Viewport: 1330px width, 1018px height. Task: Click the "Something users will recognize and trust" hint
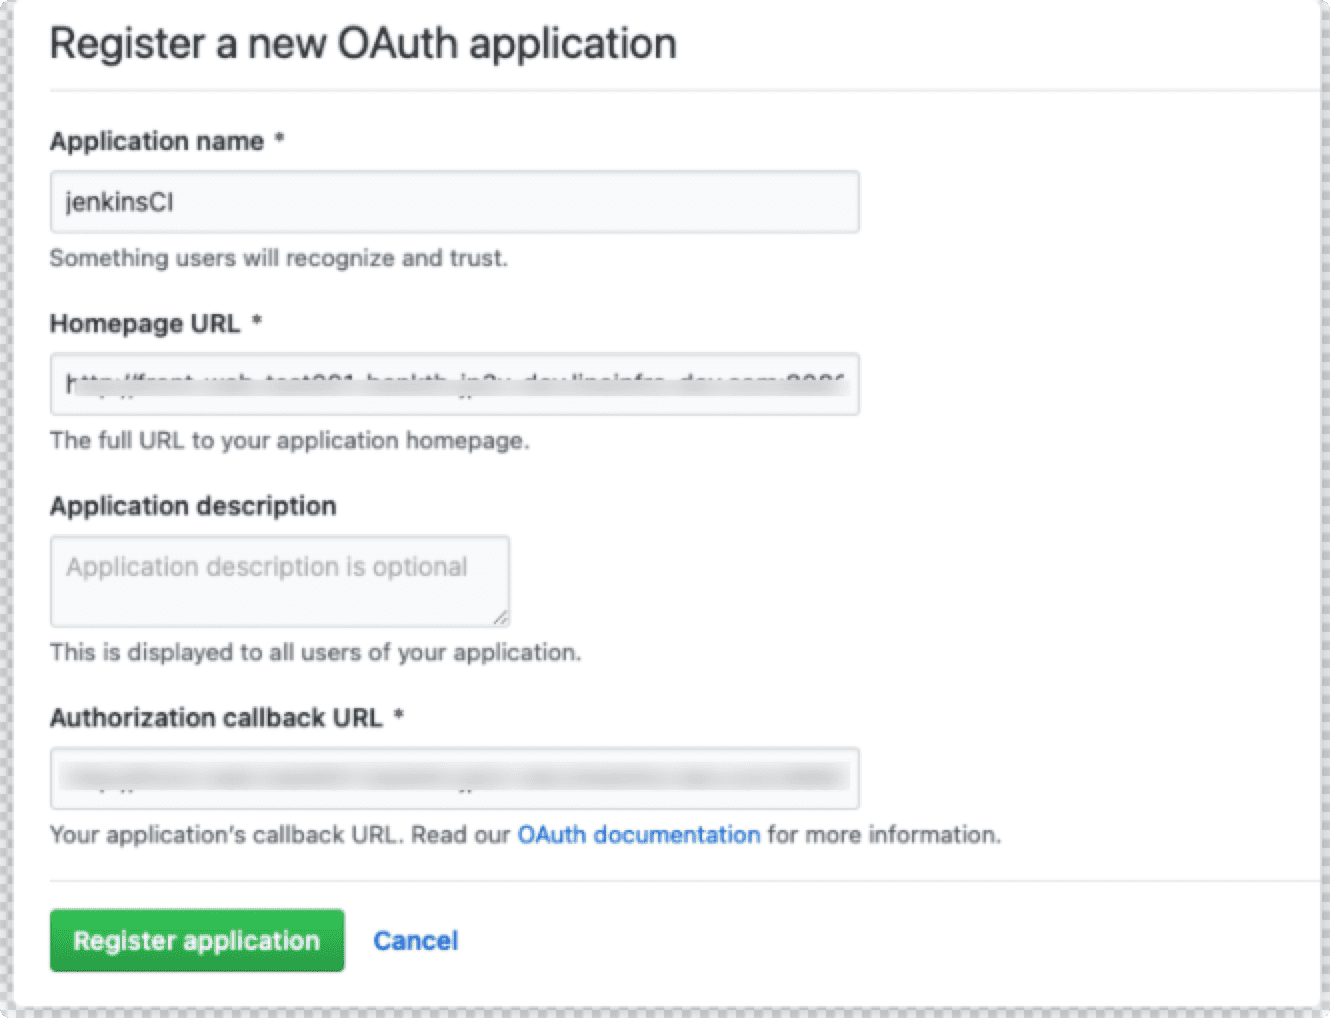coord(278,258)
